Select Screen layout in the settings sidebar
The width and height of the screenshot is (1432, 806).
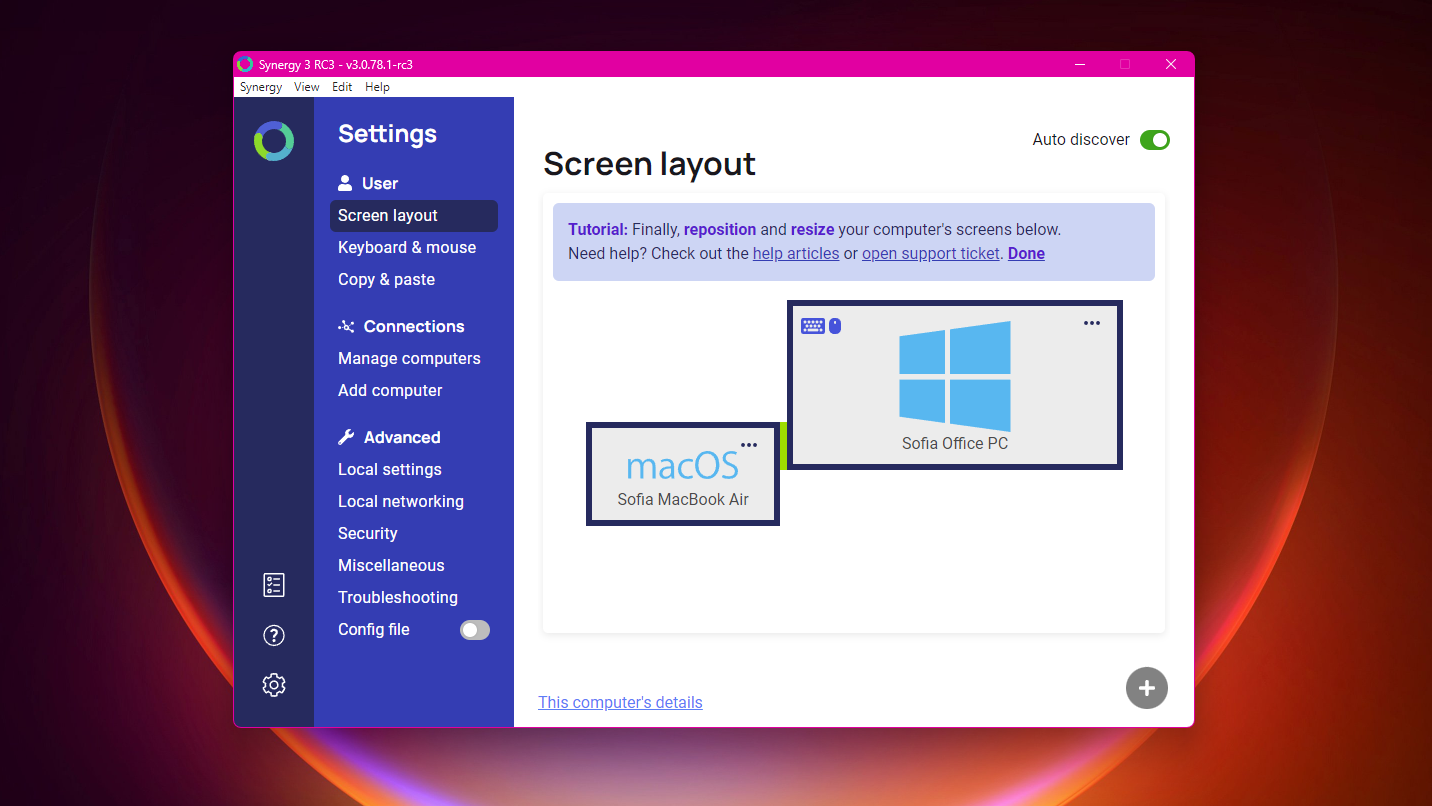point(414,216)
